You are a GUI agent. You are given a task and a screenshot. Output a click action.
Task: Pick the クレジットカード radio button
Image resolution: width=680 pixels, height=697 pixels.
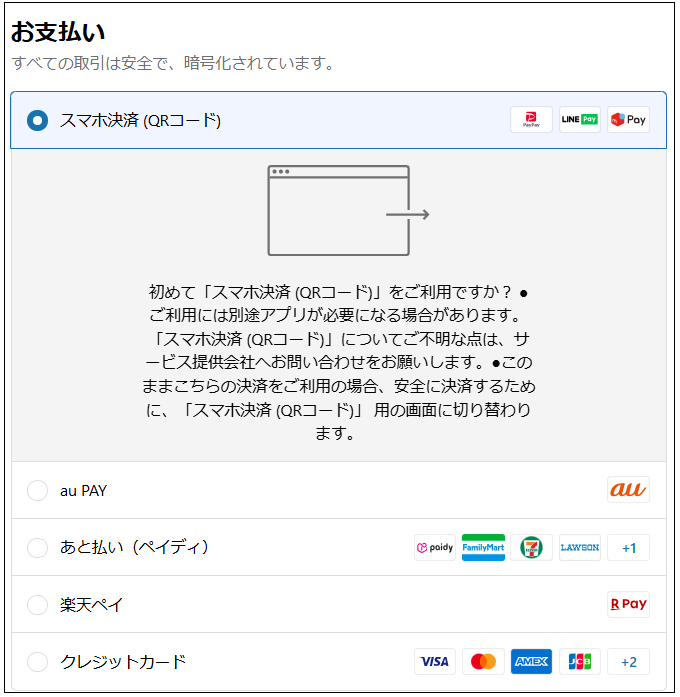37,662
